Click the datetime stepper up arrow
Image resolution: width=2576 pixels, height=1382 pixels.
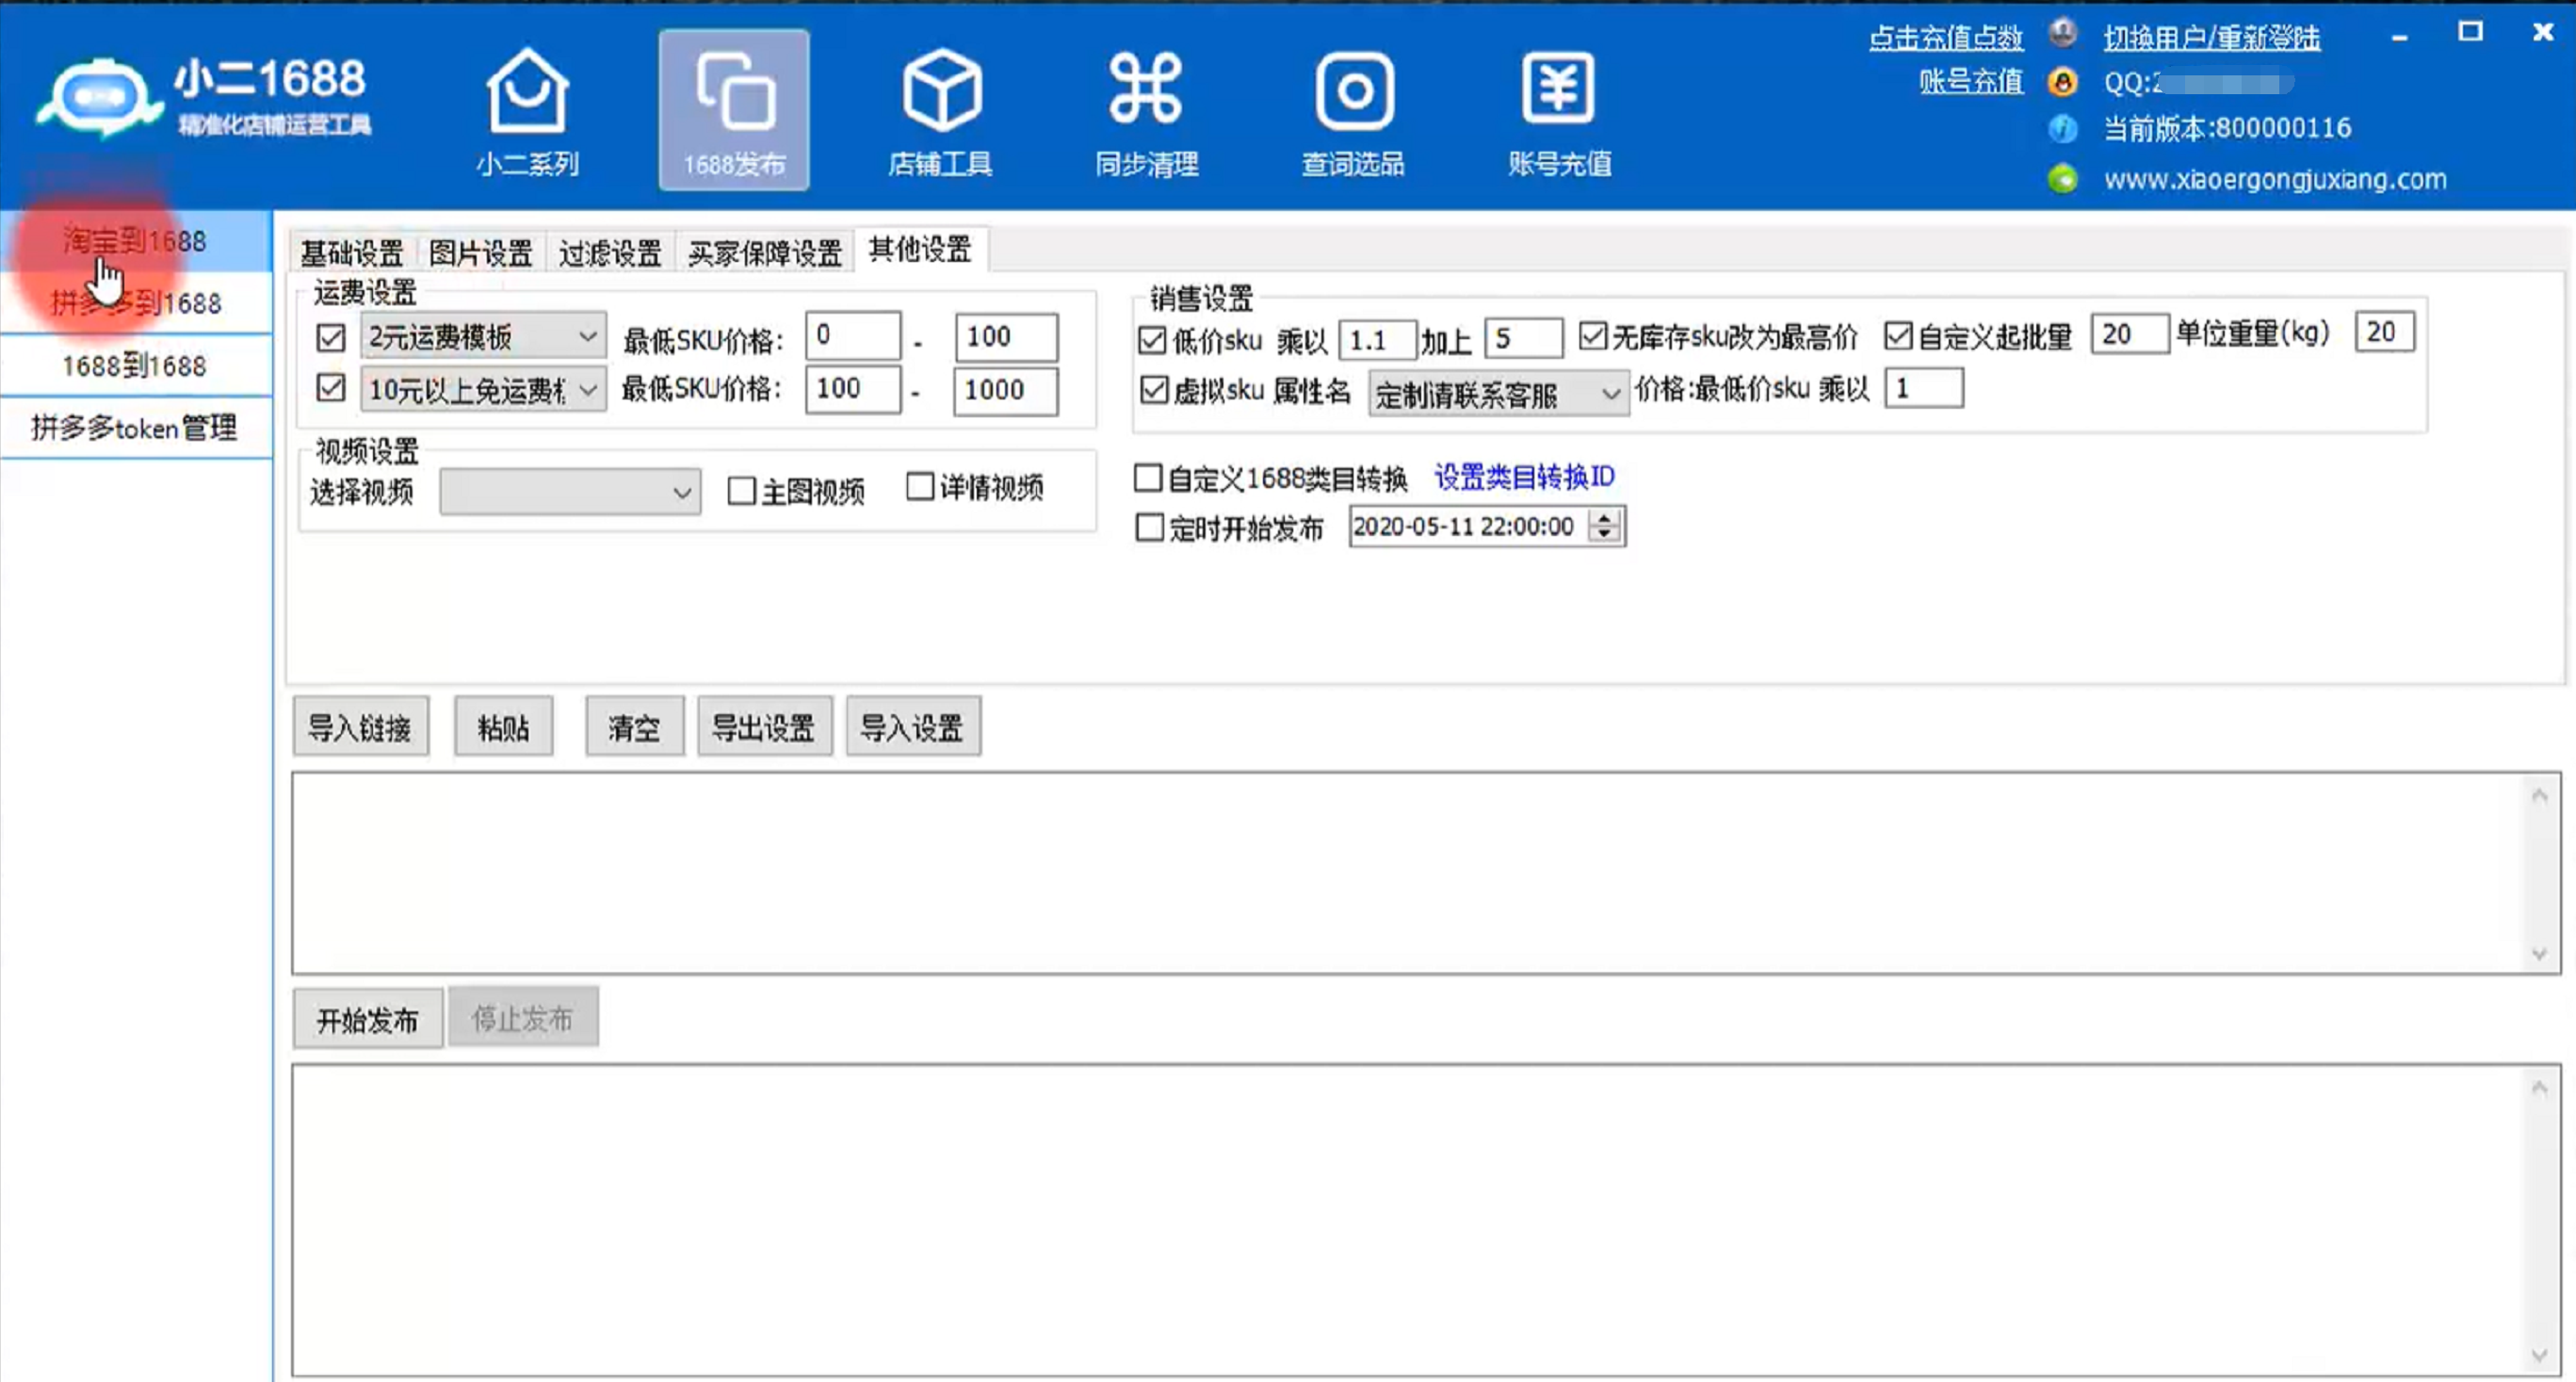(x=1605, y=519)
